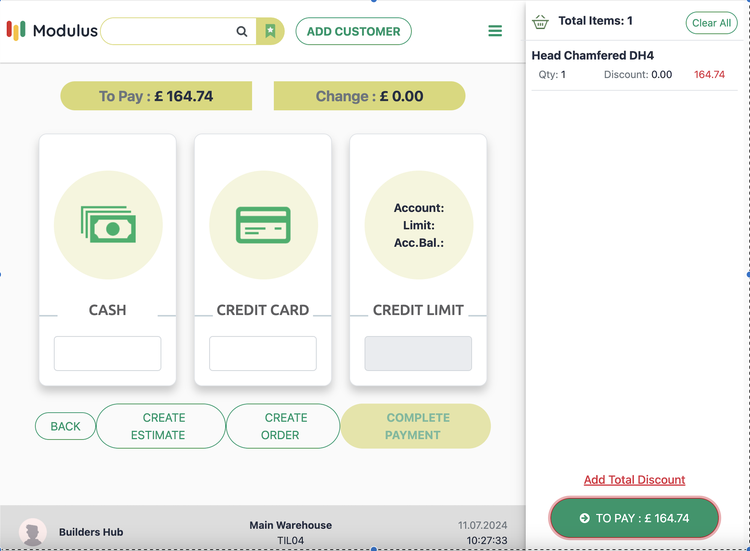Click the basket icon beside Total Items

coord(541,21)
